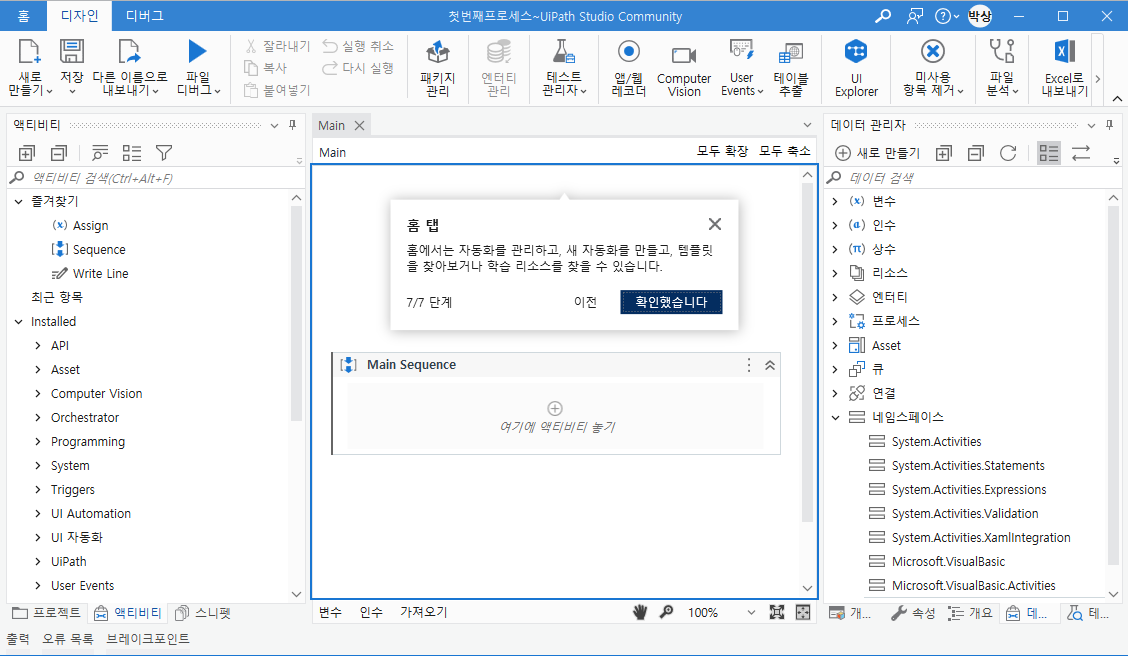Click the search icon in title bar

[883, 16]
